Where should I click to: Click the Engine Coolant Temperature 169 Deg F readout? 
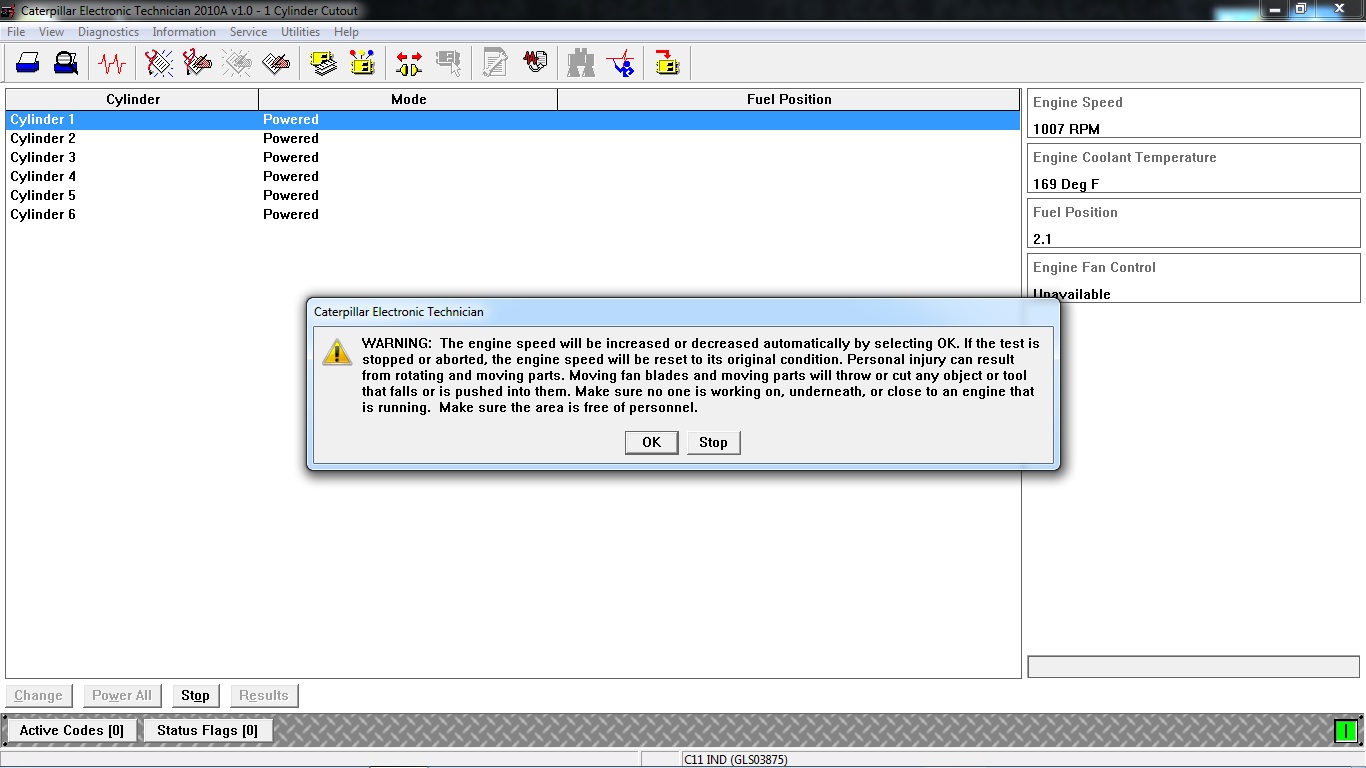(x=1194, y=168)
